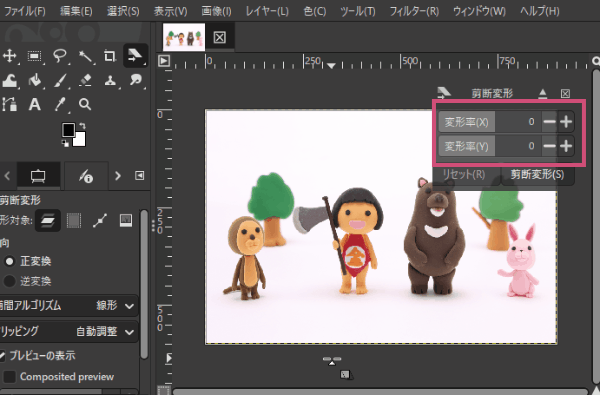Select the Color Picker eyedropper tool

pos(60,104)
